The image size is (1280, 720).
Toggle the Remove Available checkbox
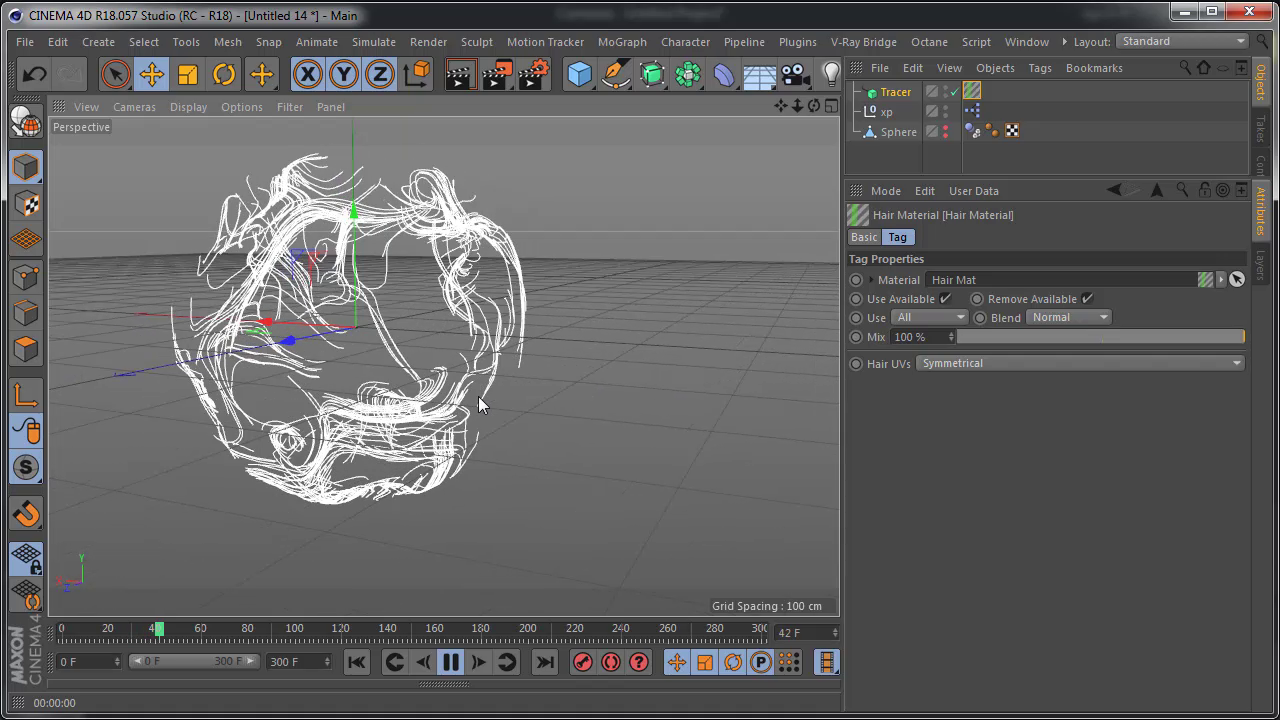[x=1087, y=298]
